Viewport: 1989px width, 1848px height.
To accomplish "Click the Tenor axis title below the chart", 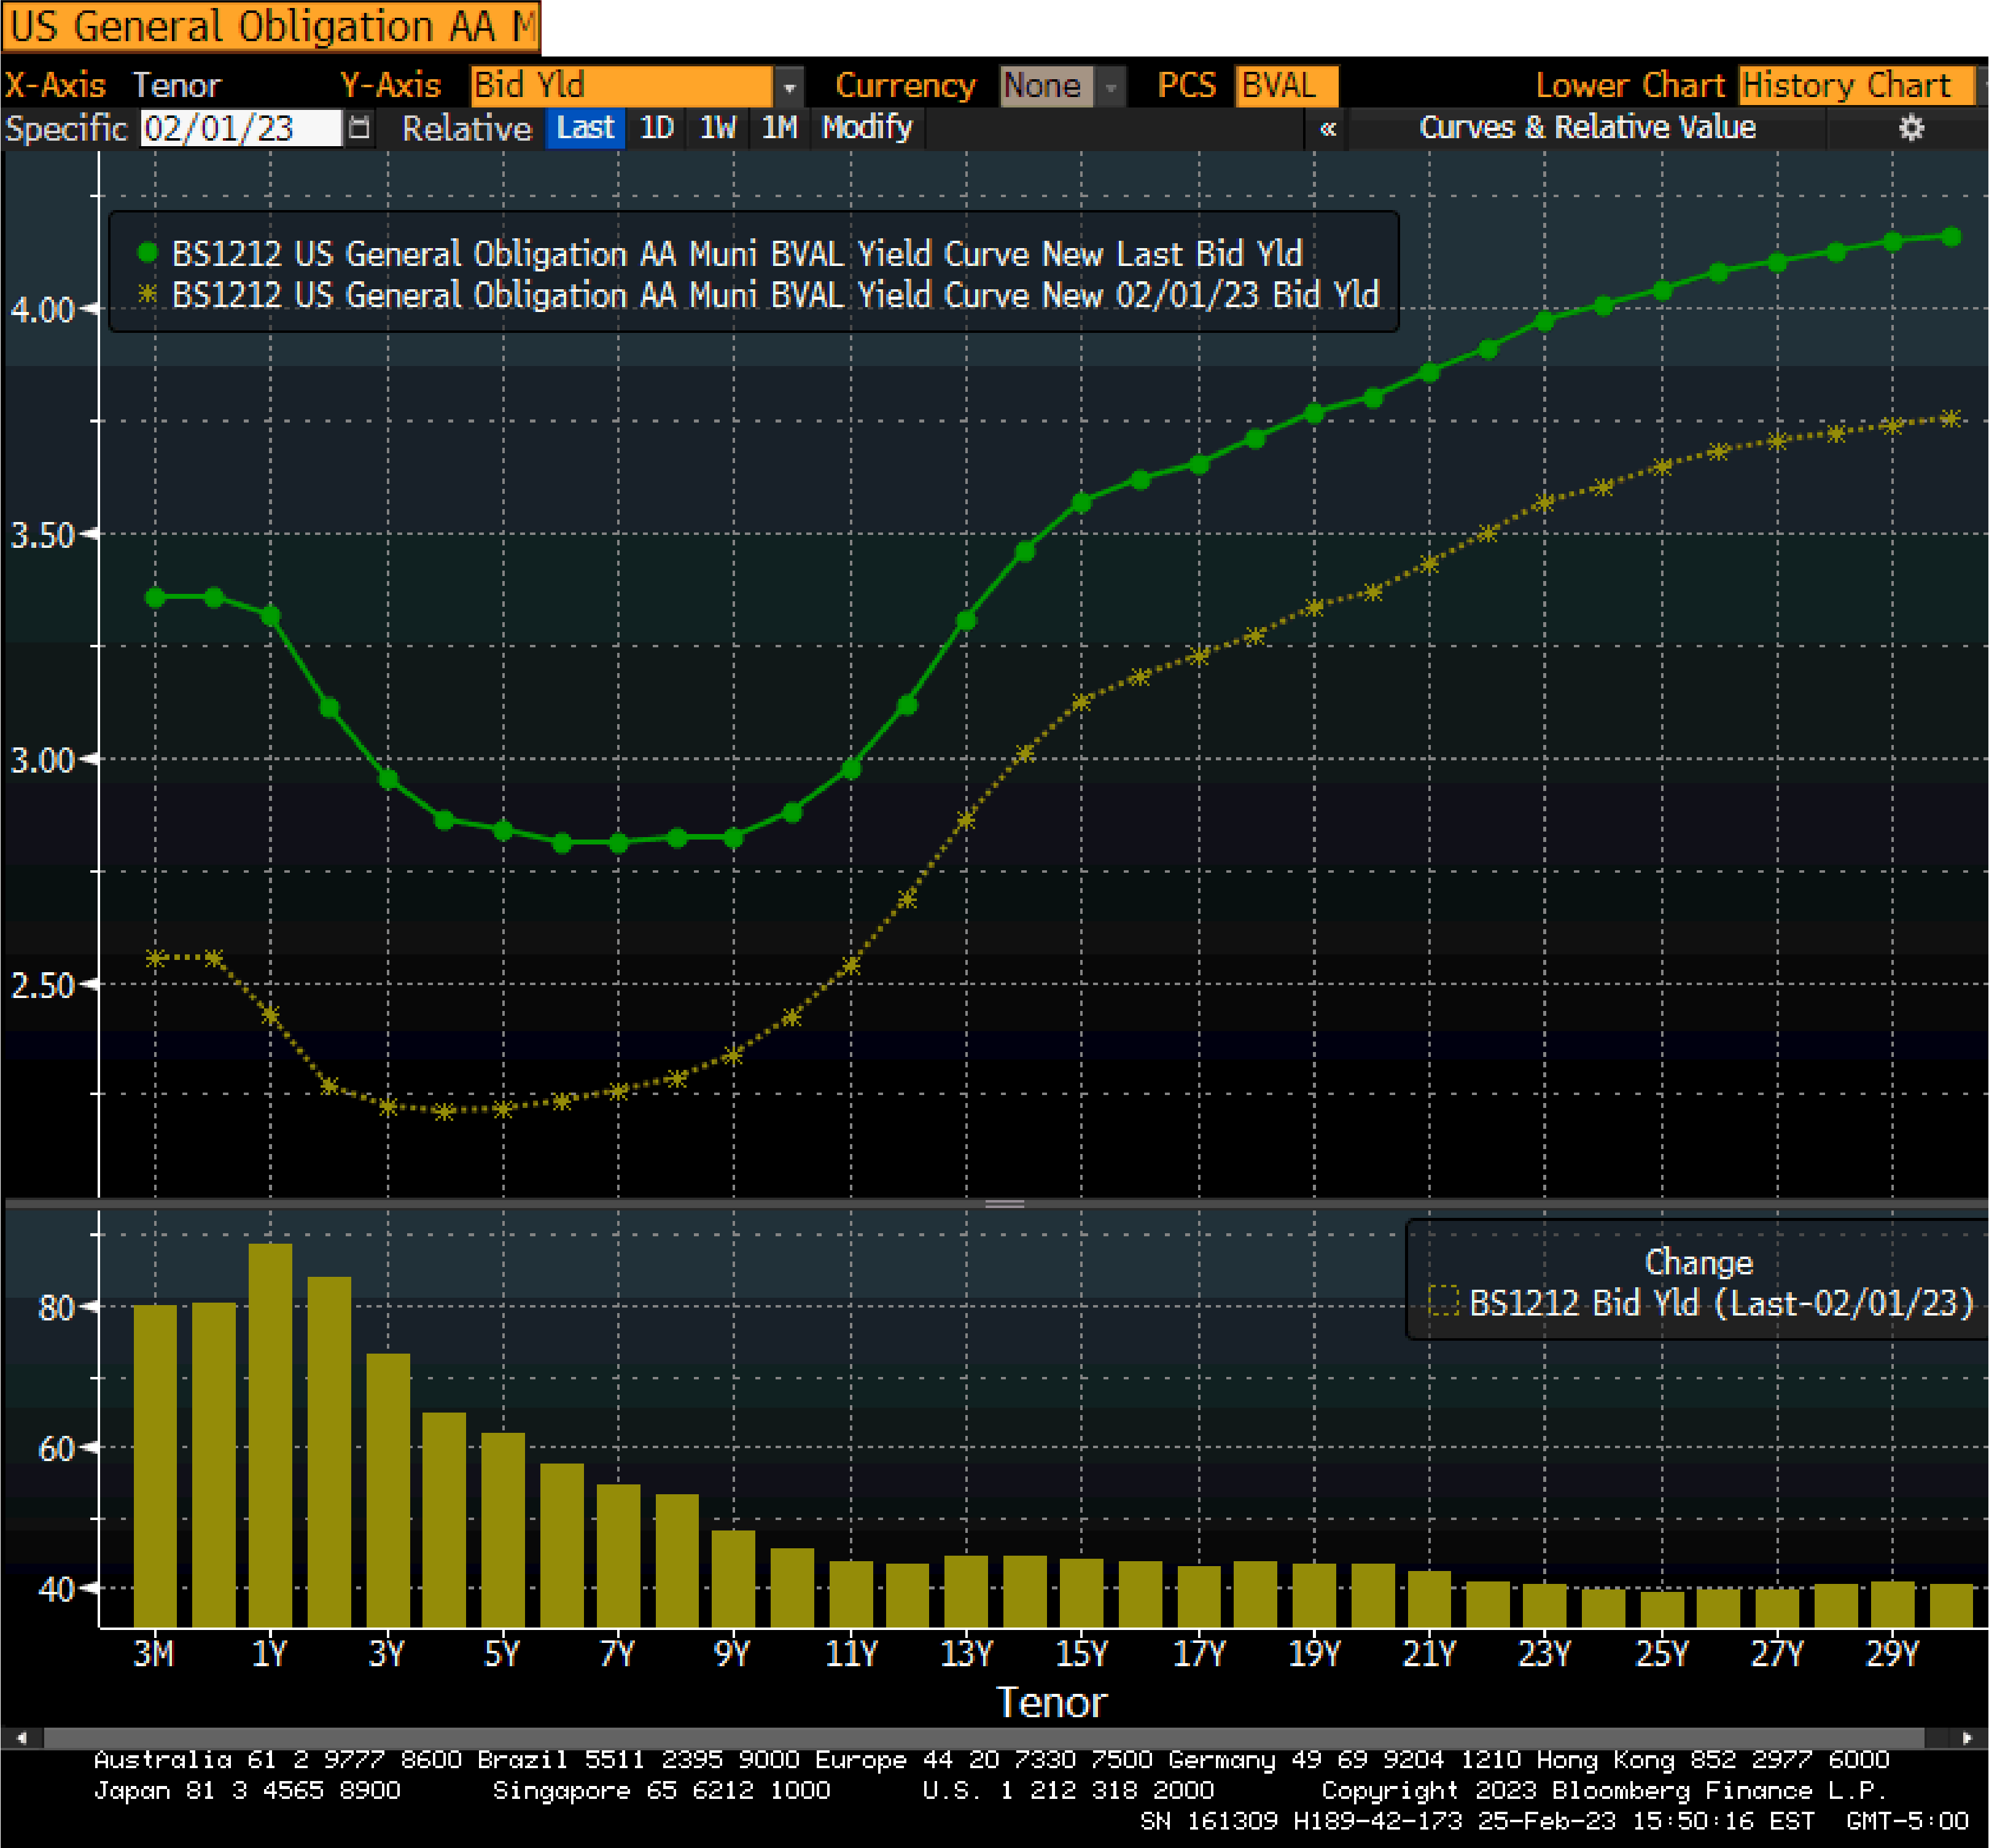I will 1051,1703.
